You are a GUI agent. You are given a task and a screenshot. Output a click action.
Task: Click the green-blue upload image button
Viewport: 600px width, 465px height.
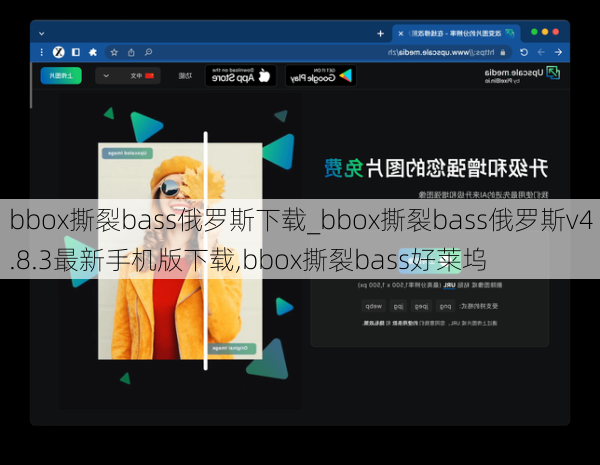point(61,76)
